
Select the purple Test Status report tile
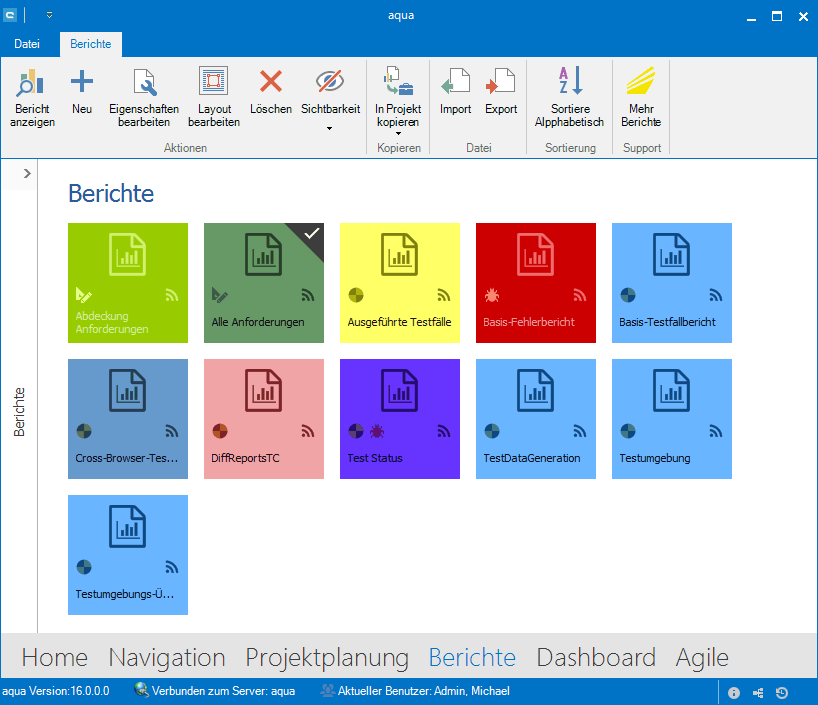399,418
